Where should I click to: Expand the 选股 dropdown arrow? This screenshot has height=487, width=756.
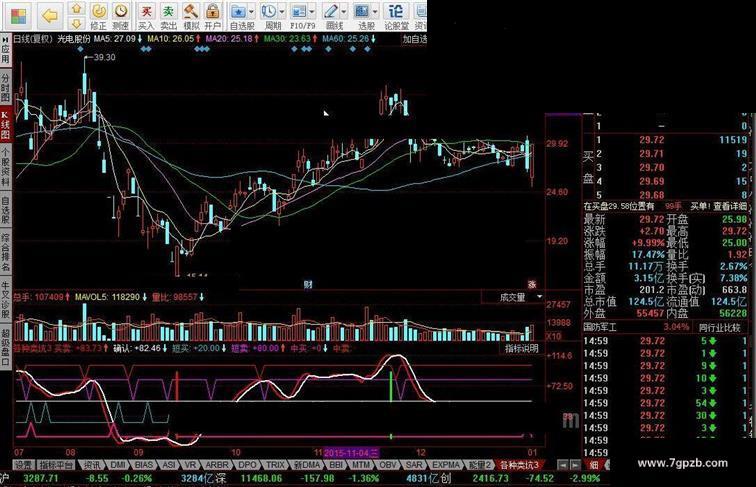click(375, 12)
